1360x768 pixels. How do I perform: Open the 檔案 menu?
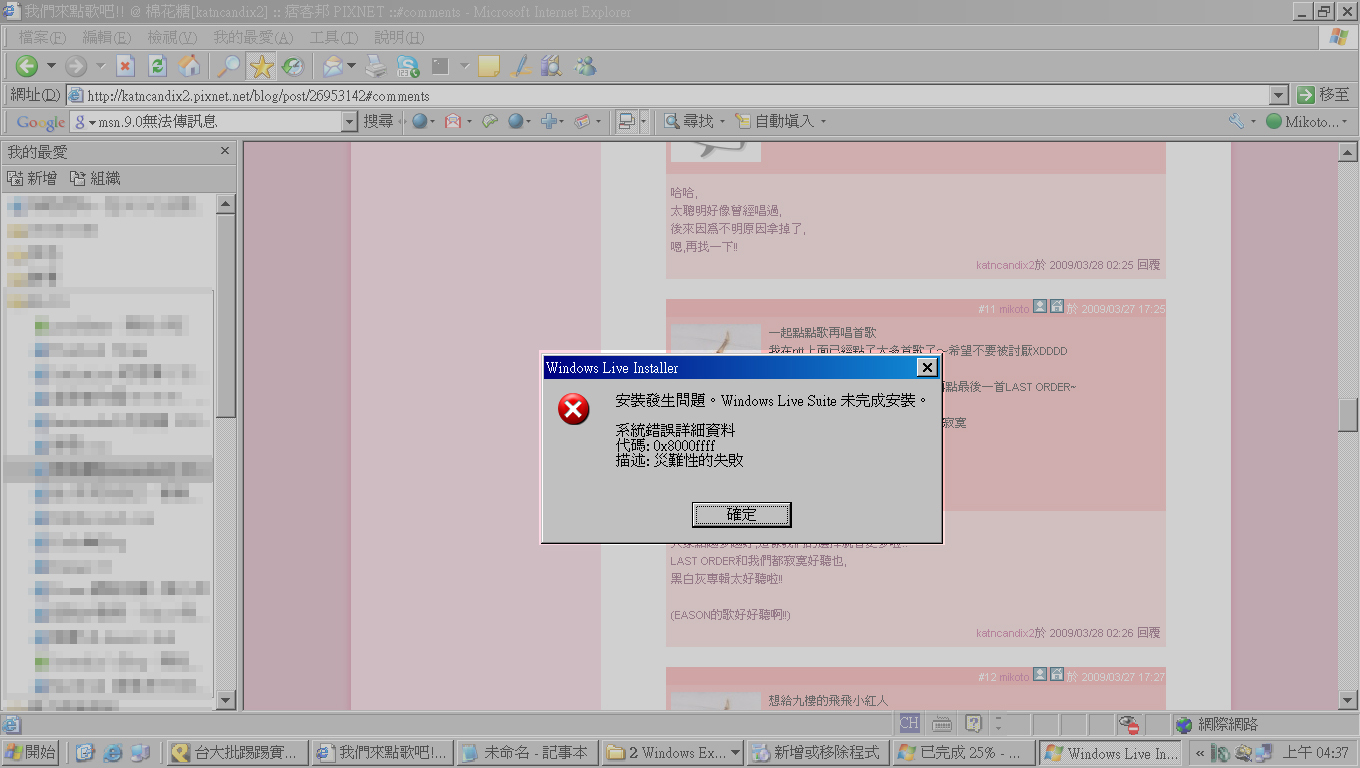[42, 37]
